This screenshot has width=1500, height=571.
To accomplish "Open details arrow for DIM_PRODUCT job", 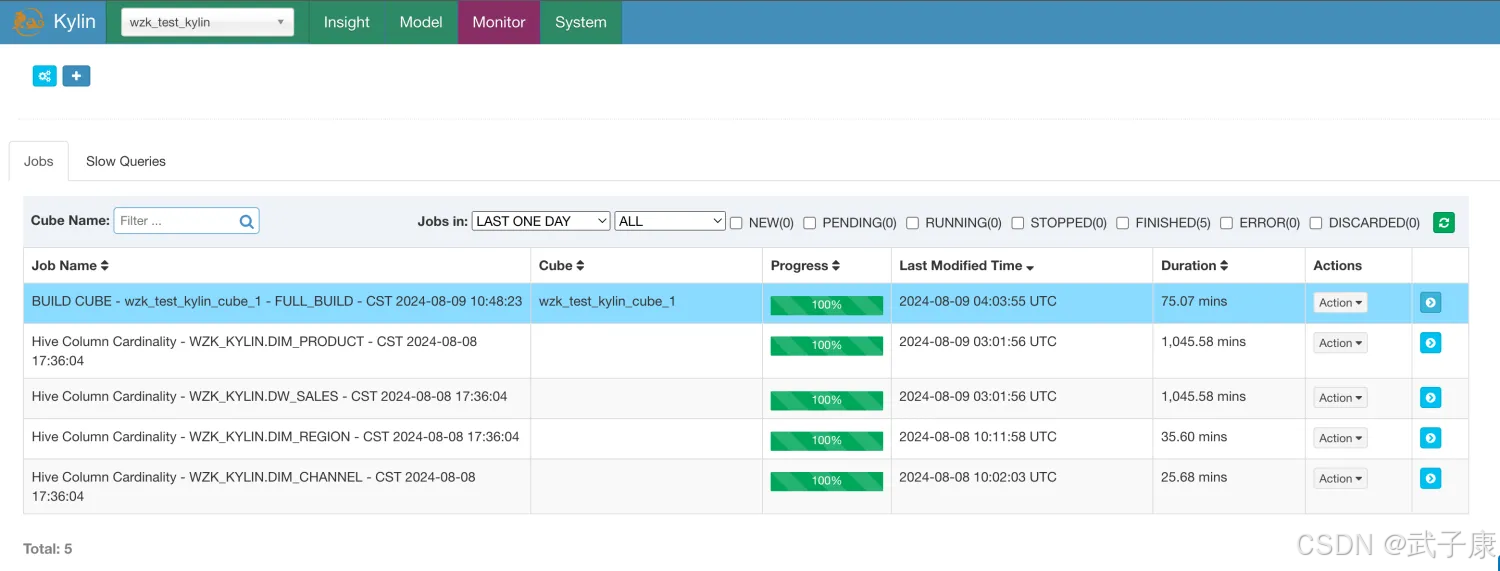I will pyautogui.click(x=1430, y=343).
